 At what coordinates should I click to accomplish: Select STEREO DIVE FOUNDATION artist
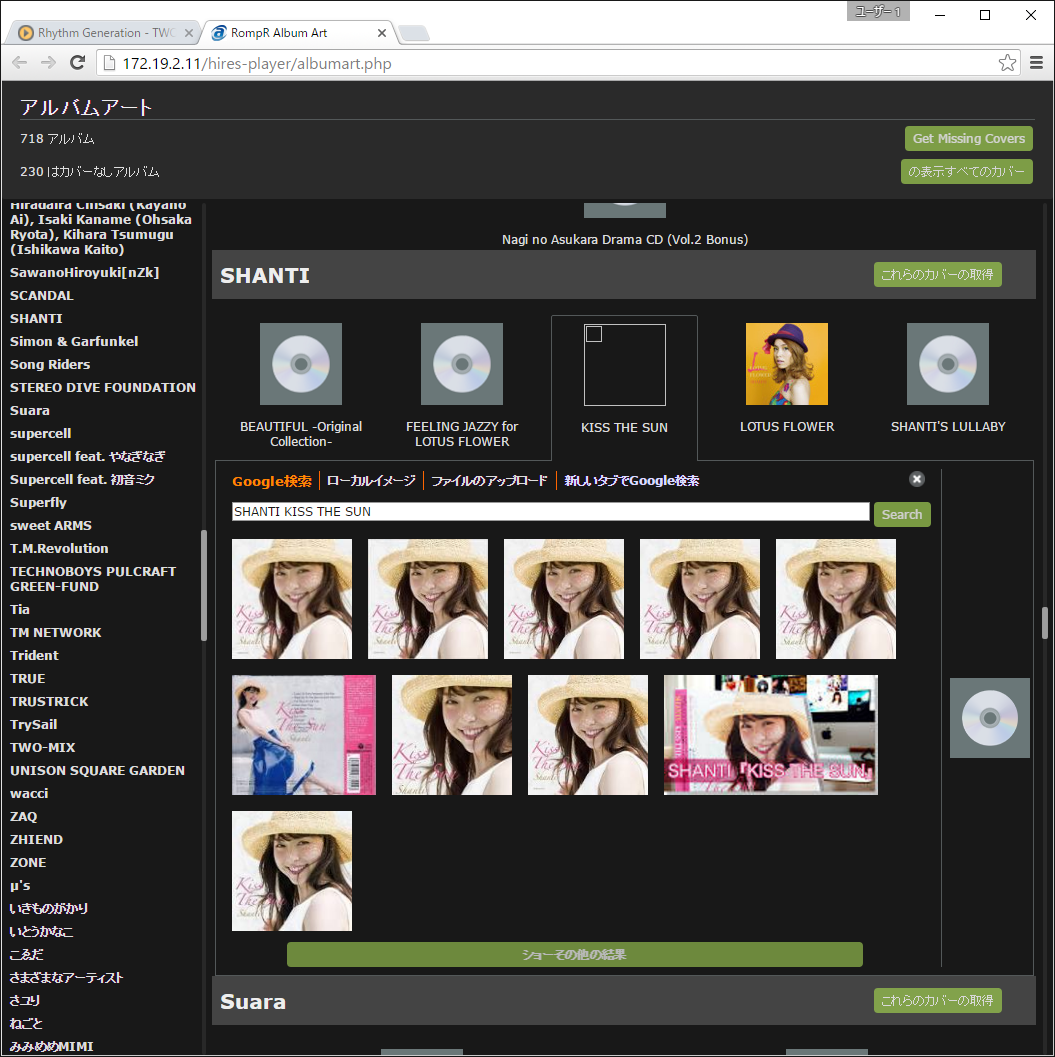pyautogui.click(x=102, y=387)
